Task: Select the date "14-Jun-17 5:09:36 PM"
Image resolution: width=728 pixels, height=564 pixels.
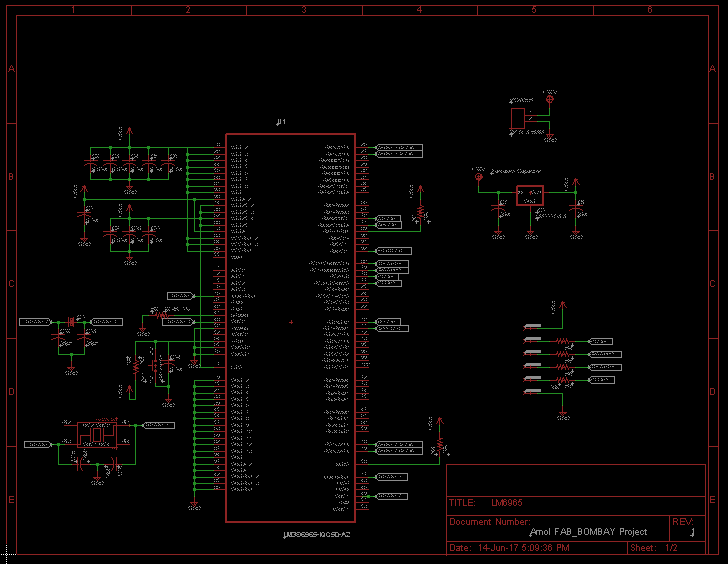Action: point(524,548)
